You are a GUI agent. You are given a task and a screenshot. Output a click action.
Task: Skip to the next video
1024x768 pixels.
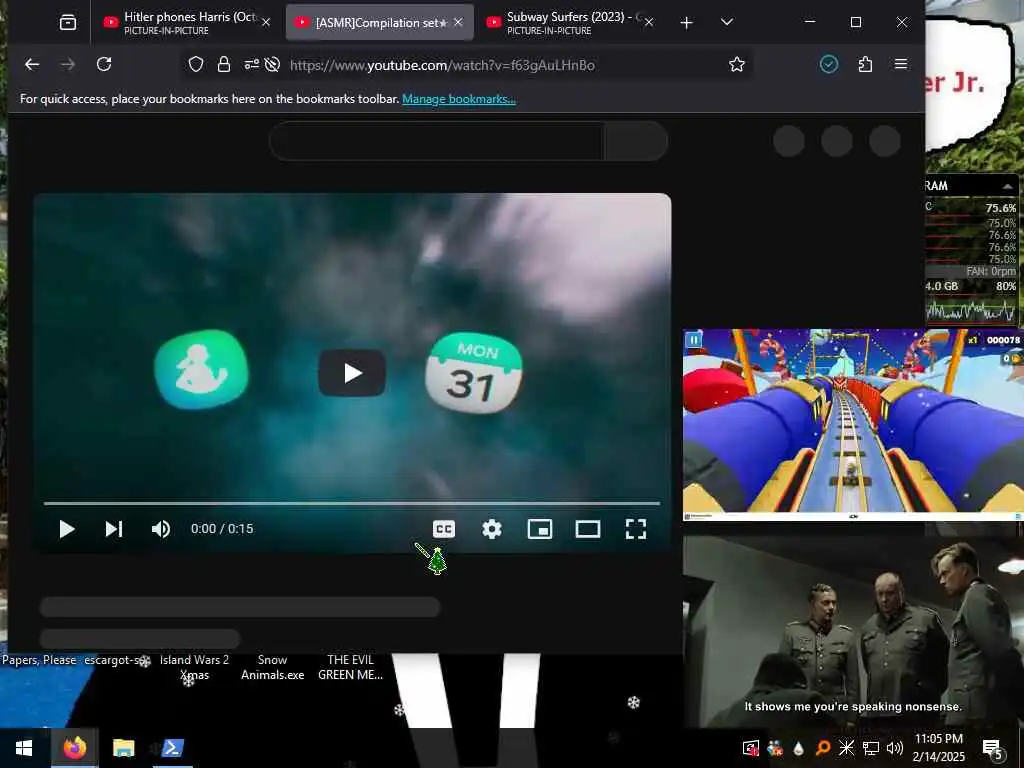pyautogui.click(x=114, y=529)
